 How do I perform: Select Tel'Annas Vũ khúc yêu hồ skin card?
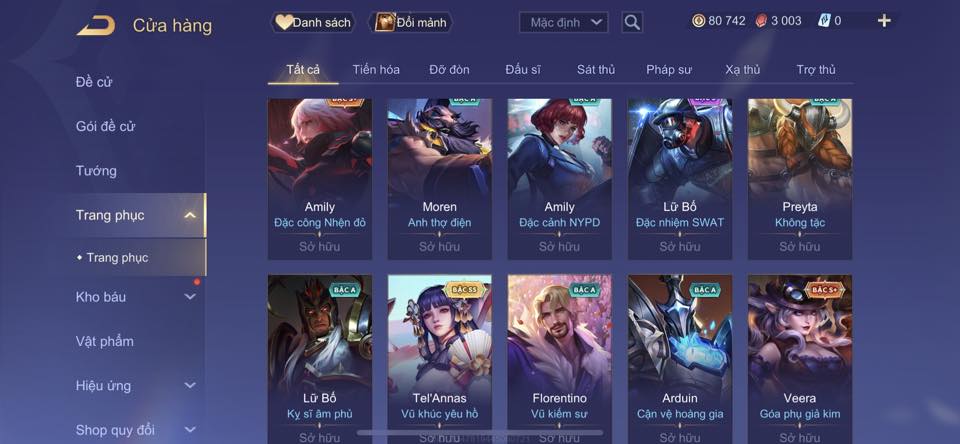click(440, 359)
